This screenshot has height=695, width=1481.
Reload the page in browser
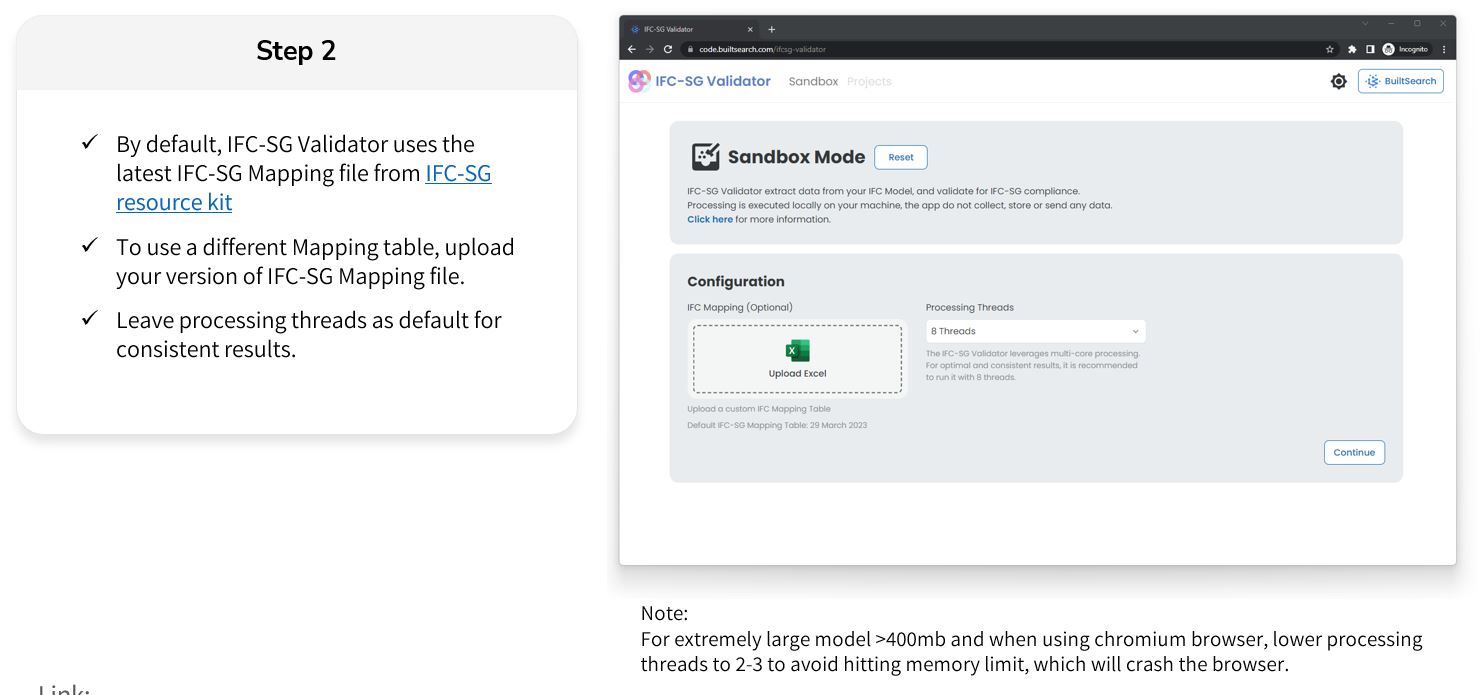pyautogui.click(x=668, y=49)
